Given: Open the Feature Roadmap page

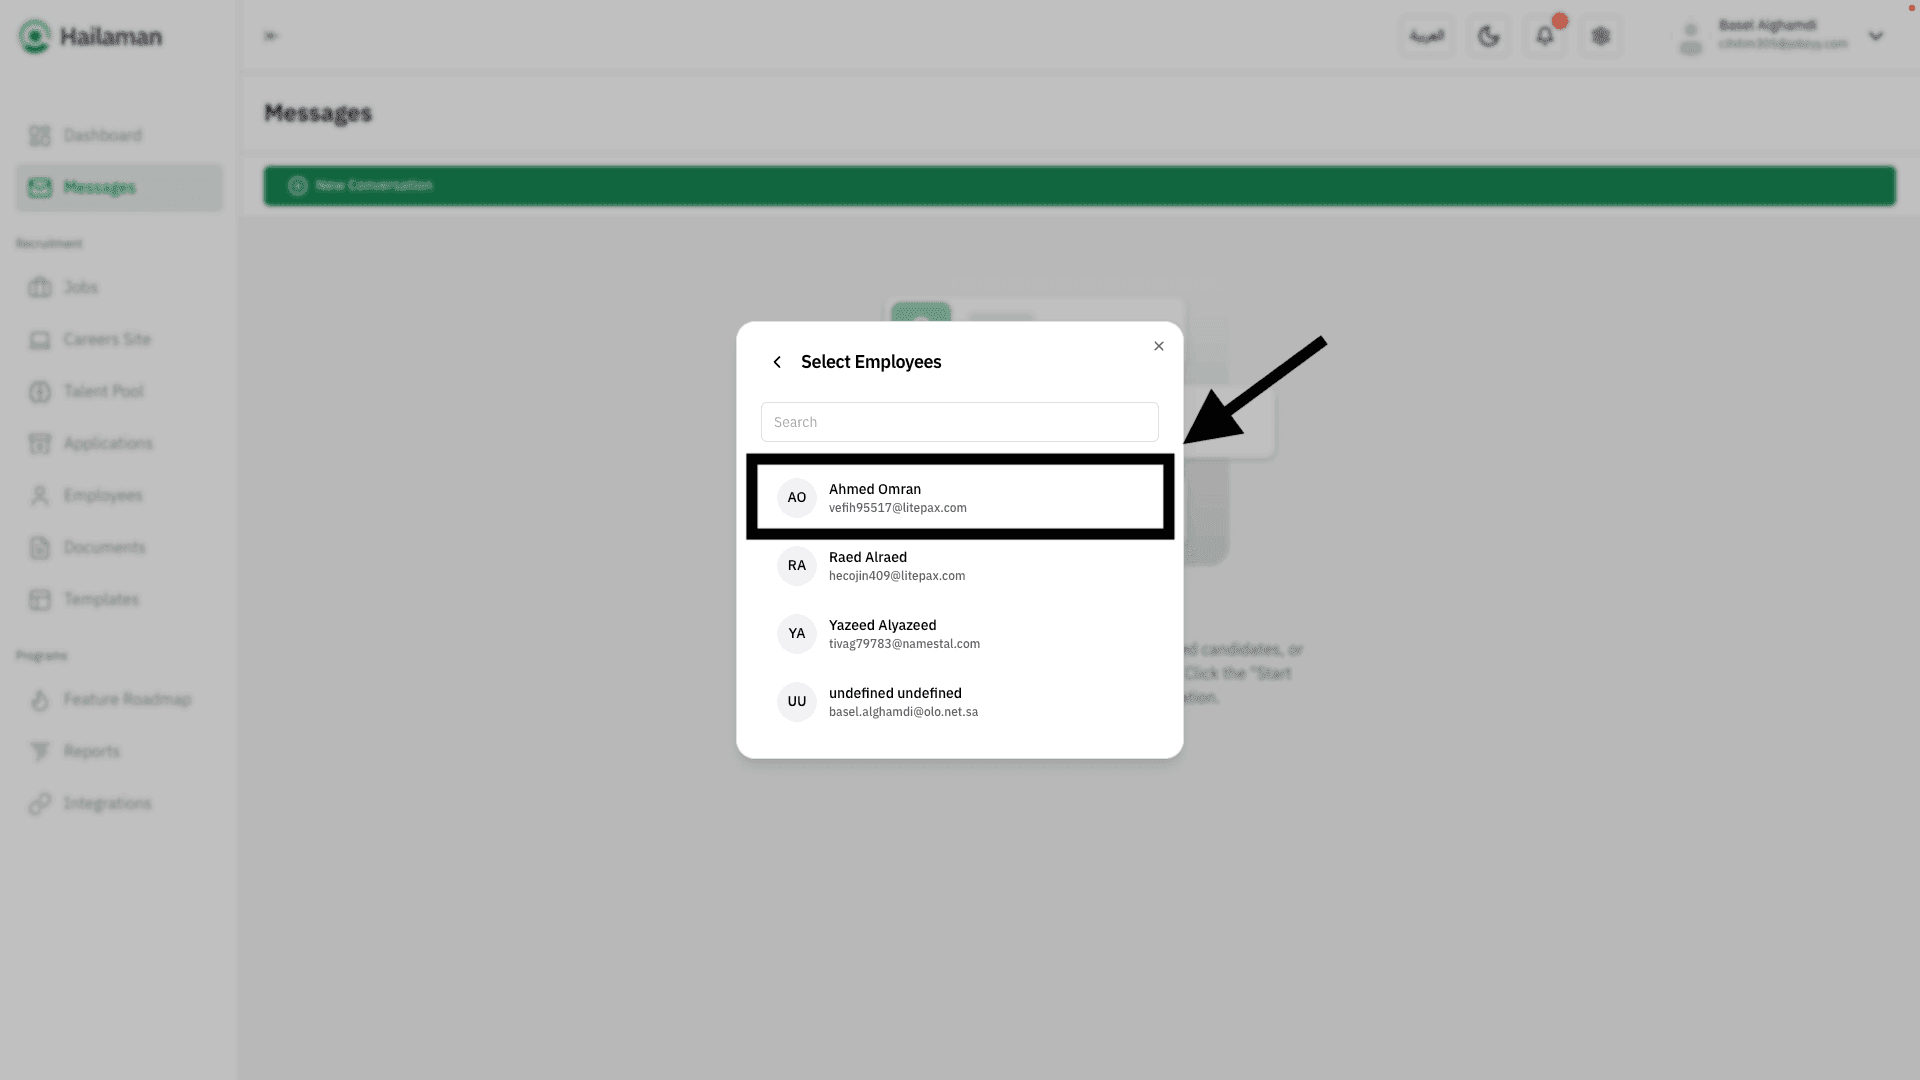Looking at the screenshot, I should pyautogui.click(x=126, y=699).
